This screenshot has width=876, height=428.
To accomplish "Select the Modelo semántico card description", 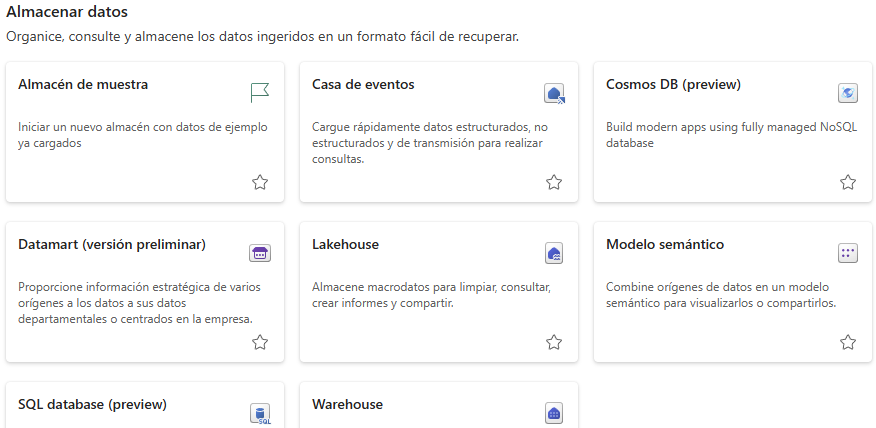I will click(721, 295).
